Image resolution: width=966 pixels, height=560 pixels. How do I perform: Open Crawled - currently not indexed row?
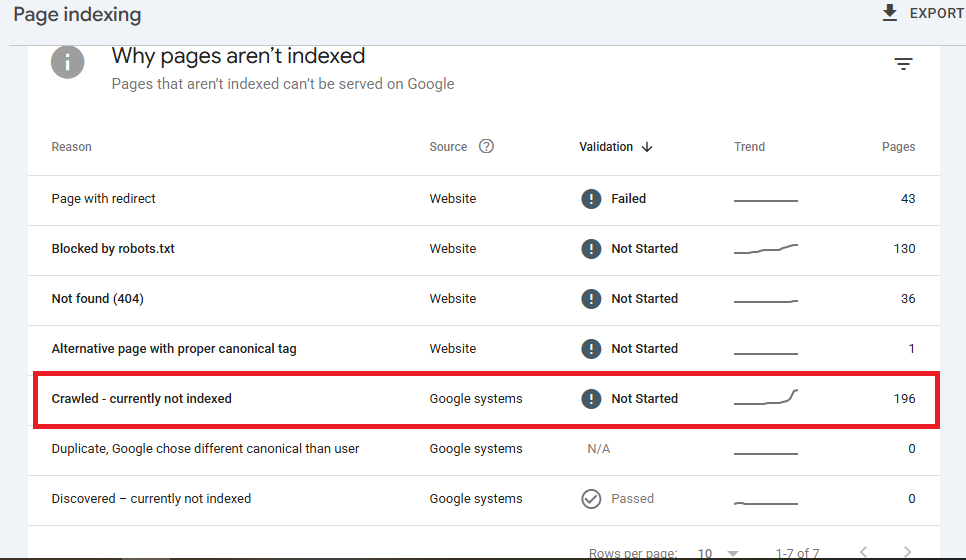484,399
